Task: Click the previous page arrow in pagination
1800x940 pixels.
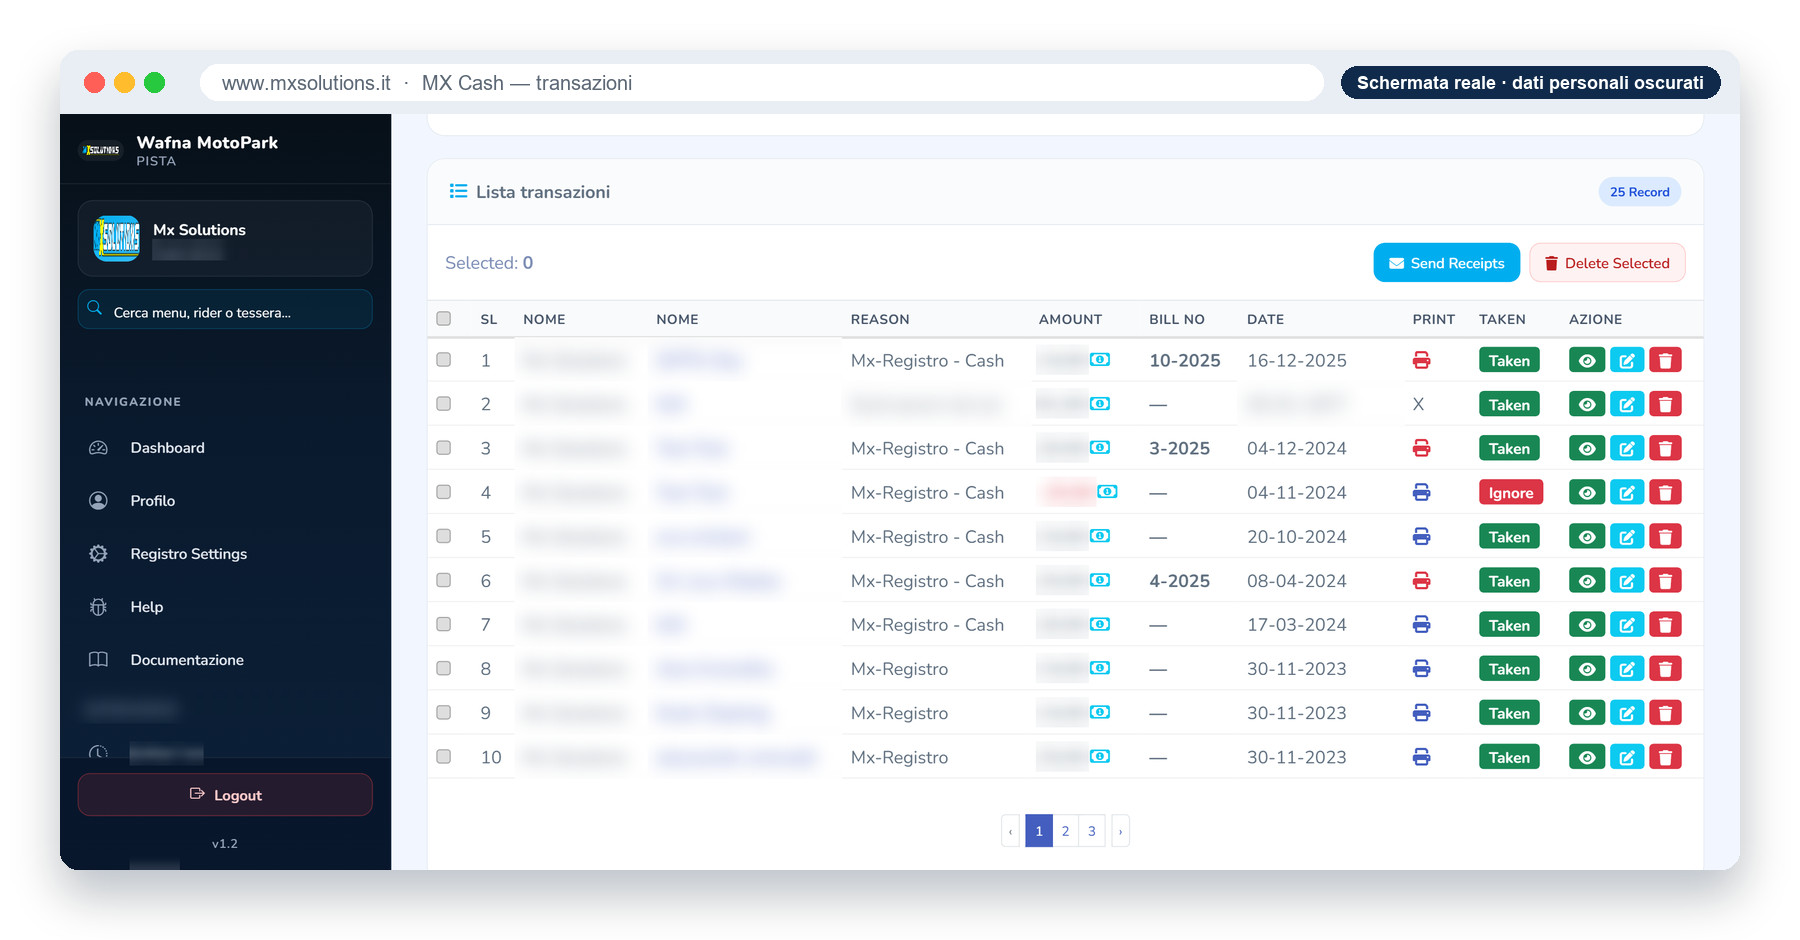Action: point(1011,831)
